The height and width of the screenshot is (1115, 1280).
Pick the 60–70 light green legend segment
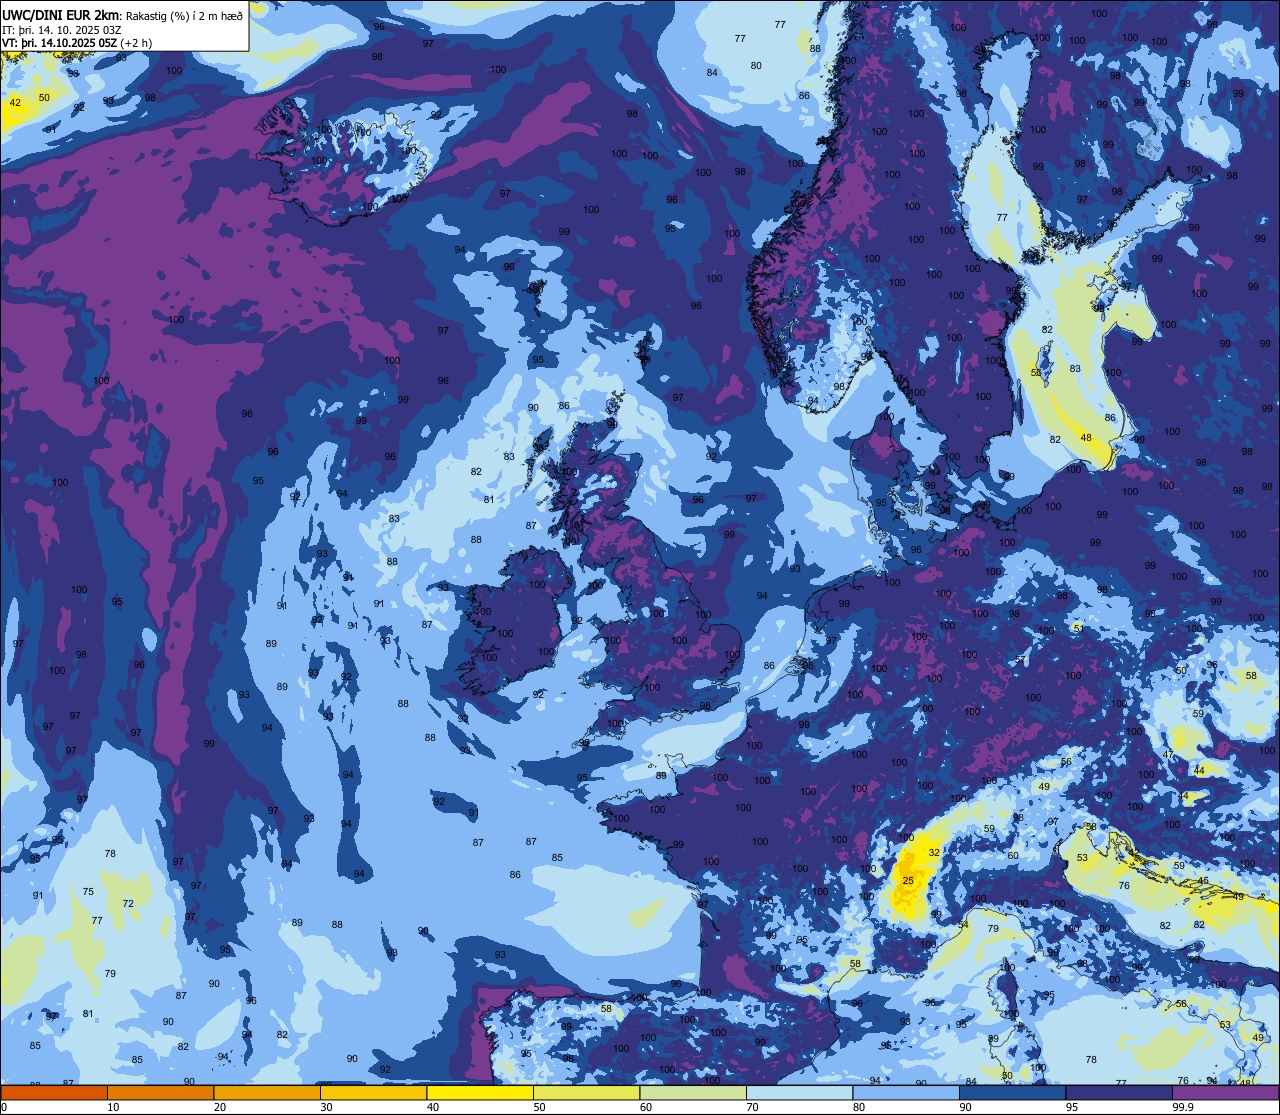point(693,1092)
